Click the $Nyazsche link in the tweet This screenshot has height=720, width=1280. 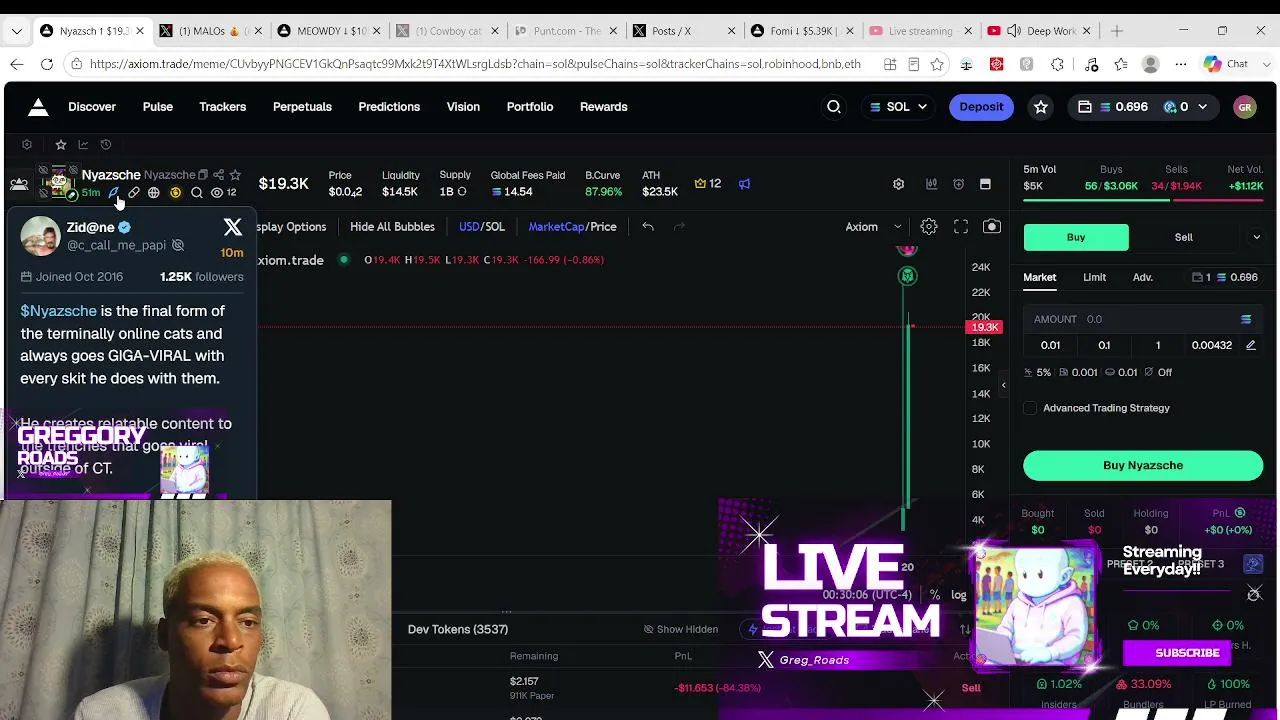[59, 311]
